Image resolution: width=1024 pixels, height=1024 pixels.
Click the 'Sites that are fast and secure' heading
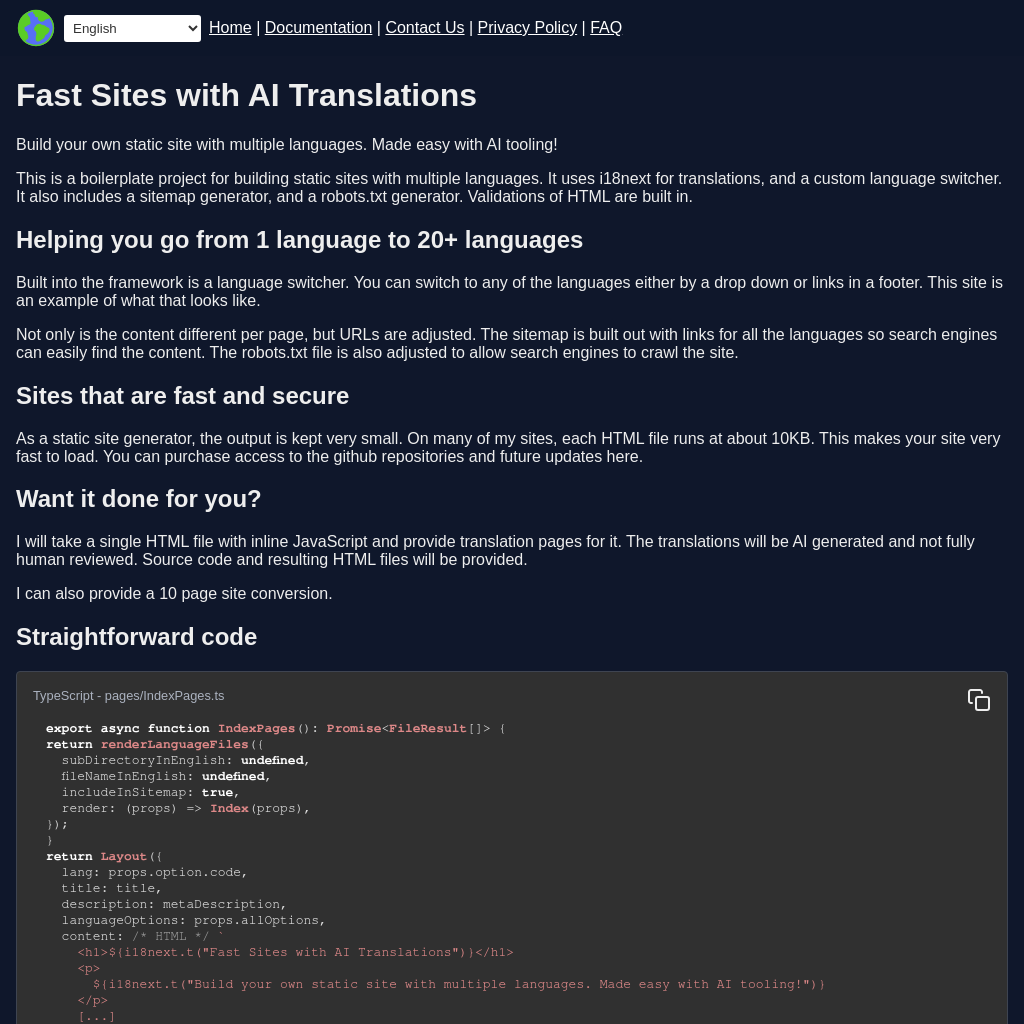pyautogui.click(x=182, y=395)
